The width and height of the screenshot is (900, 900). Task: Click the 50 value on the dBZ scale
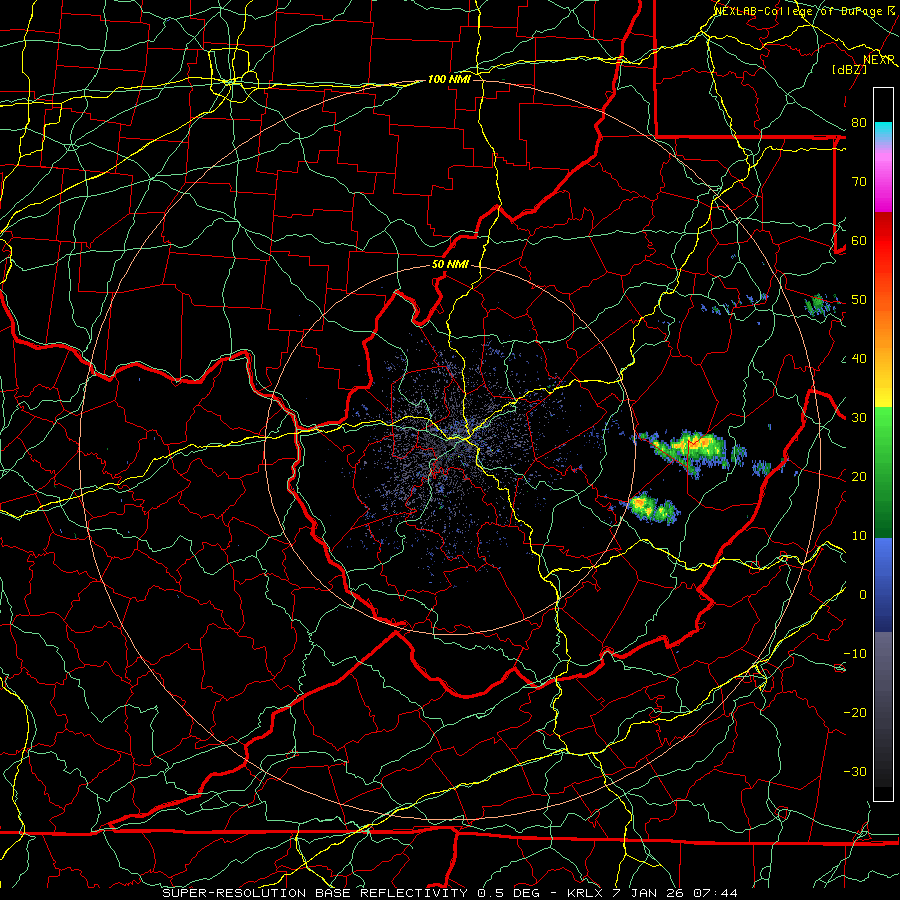click(859, 300)
